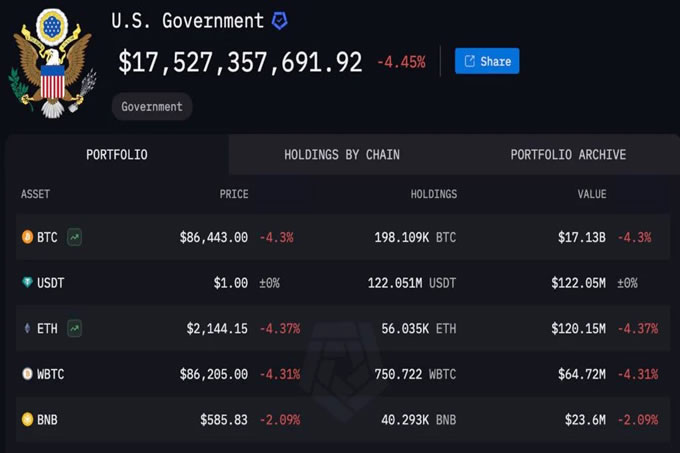Open the Portfolio Archive tab

click(568, 155)
